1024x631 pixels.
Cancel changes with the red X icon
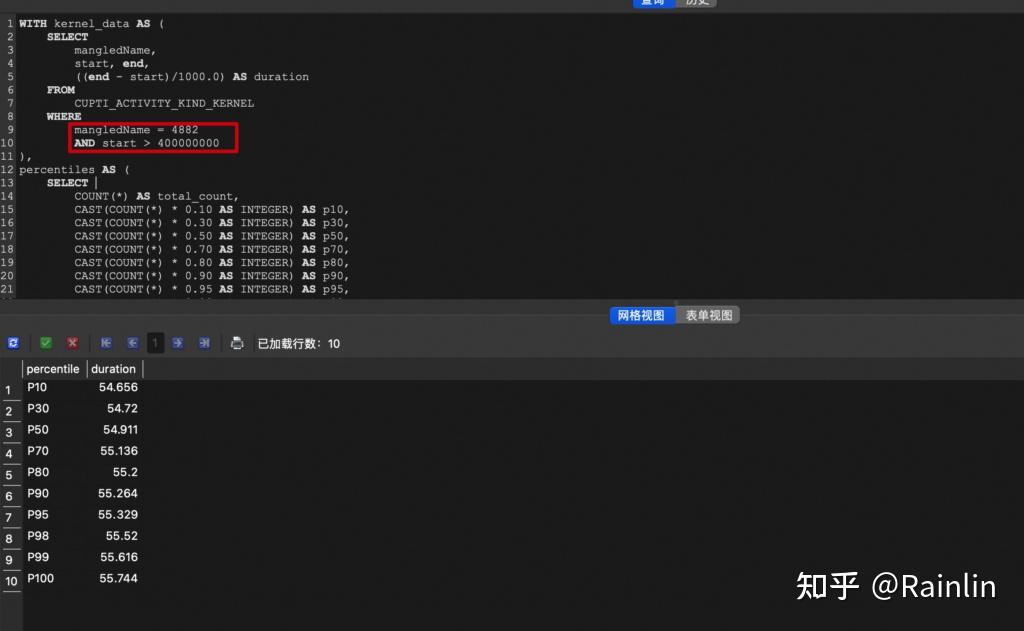click(71, 342)
